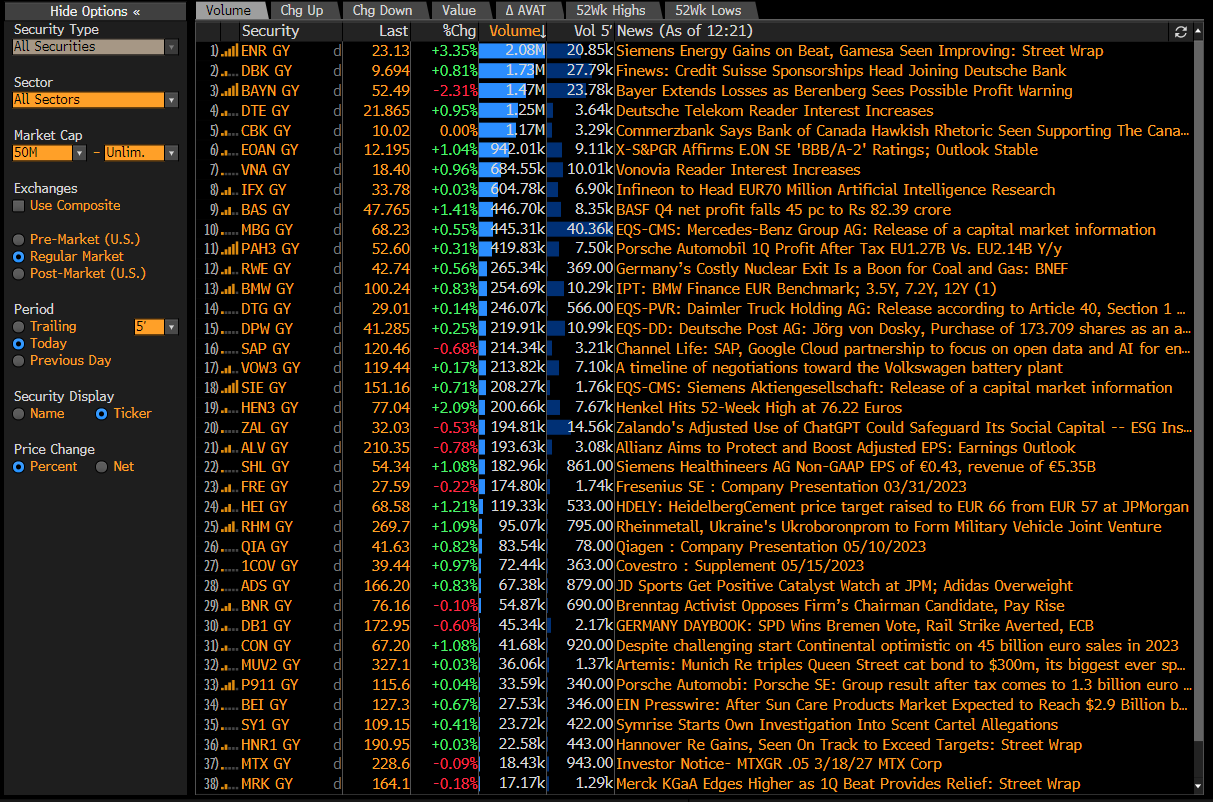Click the chart icon beside ALV GY
Viewport: 1213px width, 802px height.
[x=229, y=448]
